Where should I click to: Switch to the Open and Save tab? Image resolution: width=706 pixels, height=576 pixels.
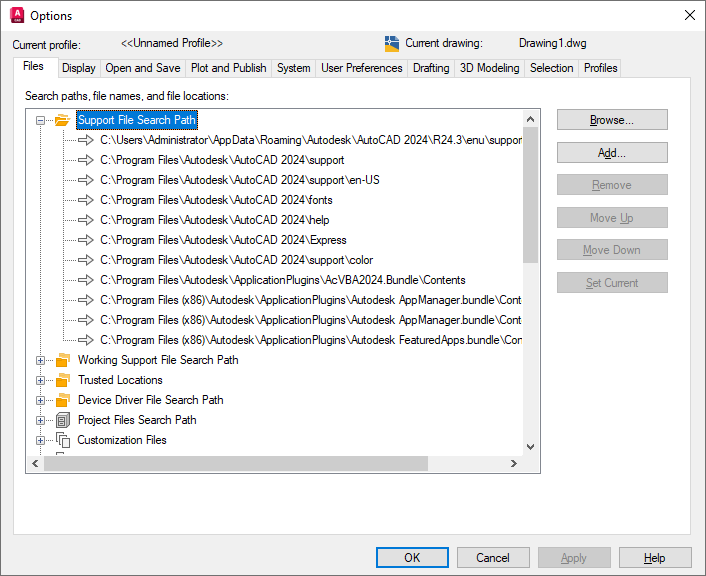[x=143, y=68]
